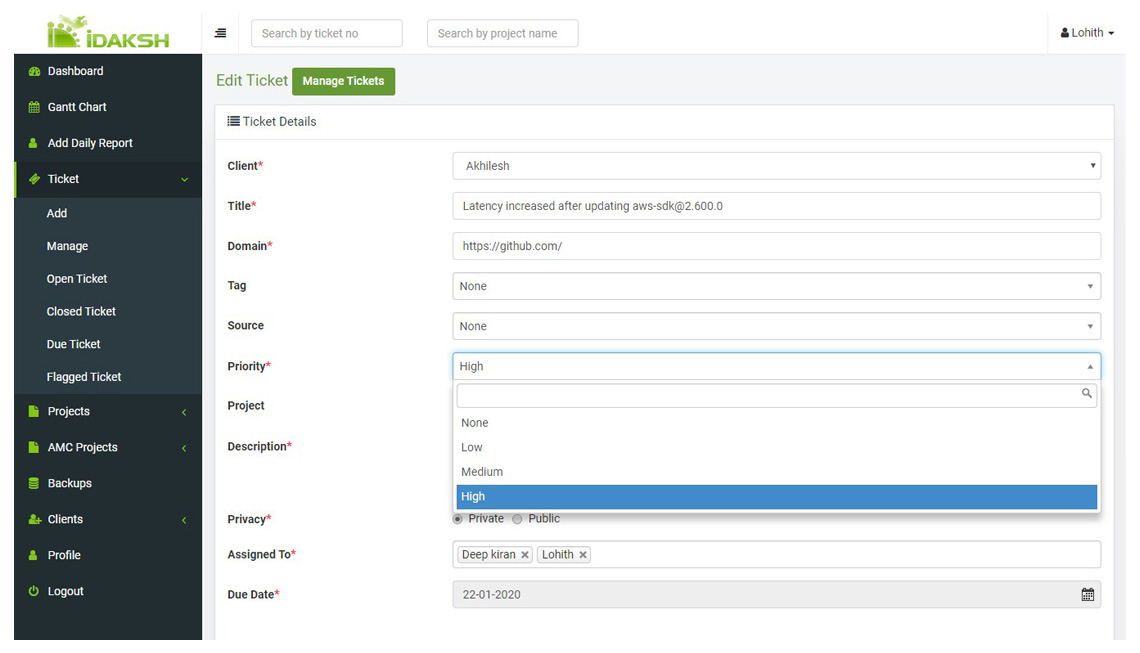Click the Logout power icon
Image resolution: width=1140 pixels, height=653 pixels.
(x=33, y=591)
